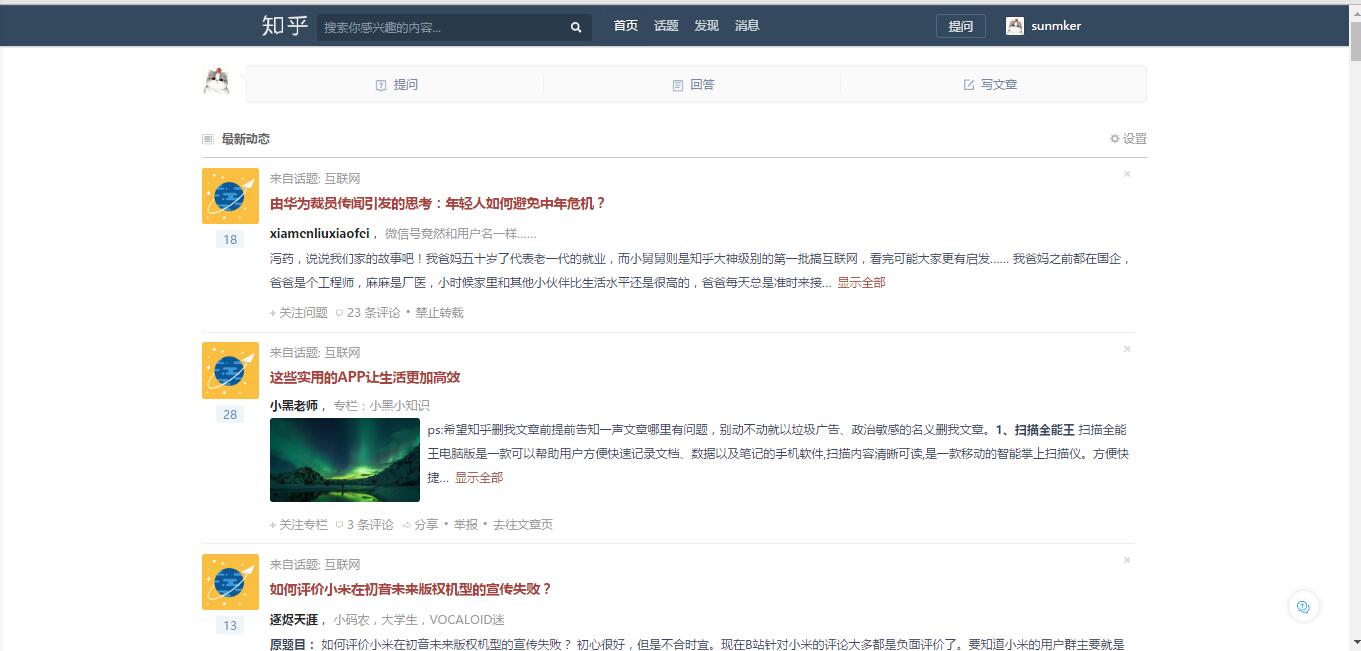1361x651 pixels.
Task: Switch to the 发现 navigation item
Action: pos(707,26)
